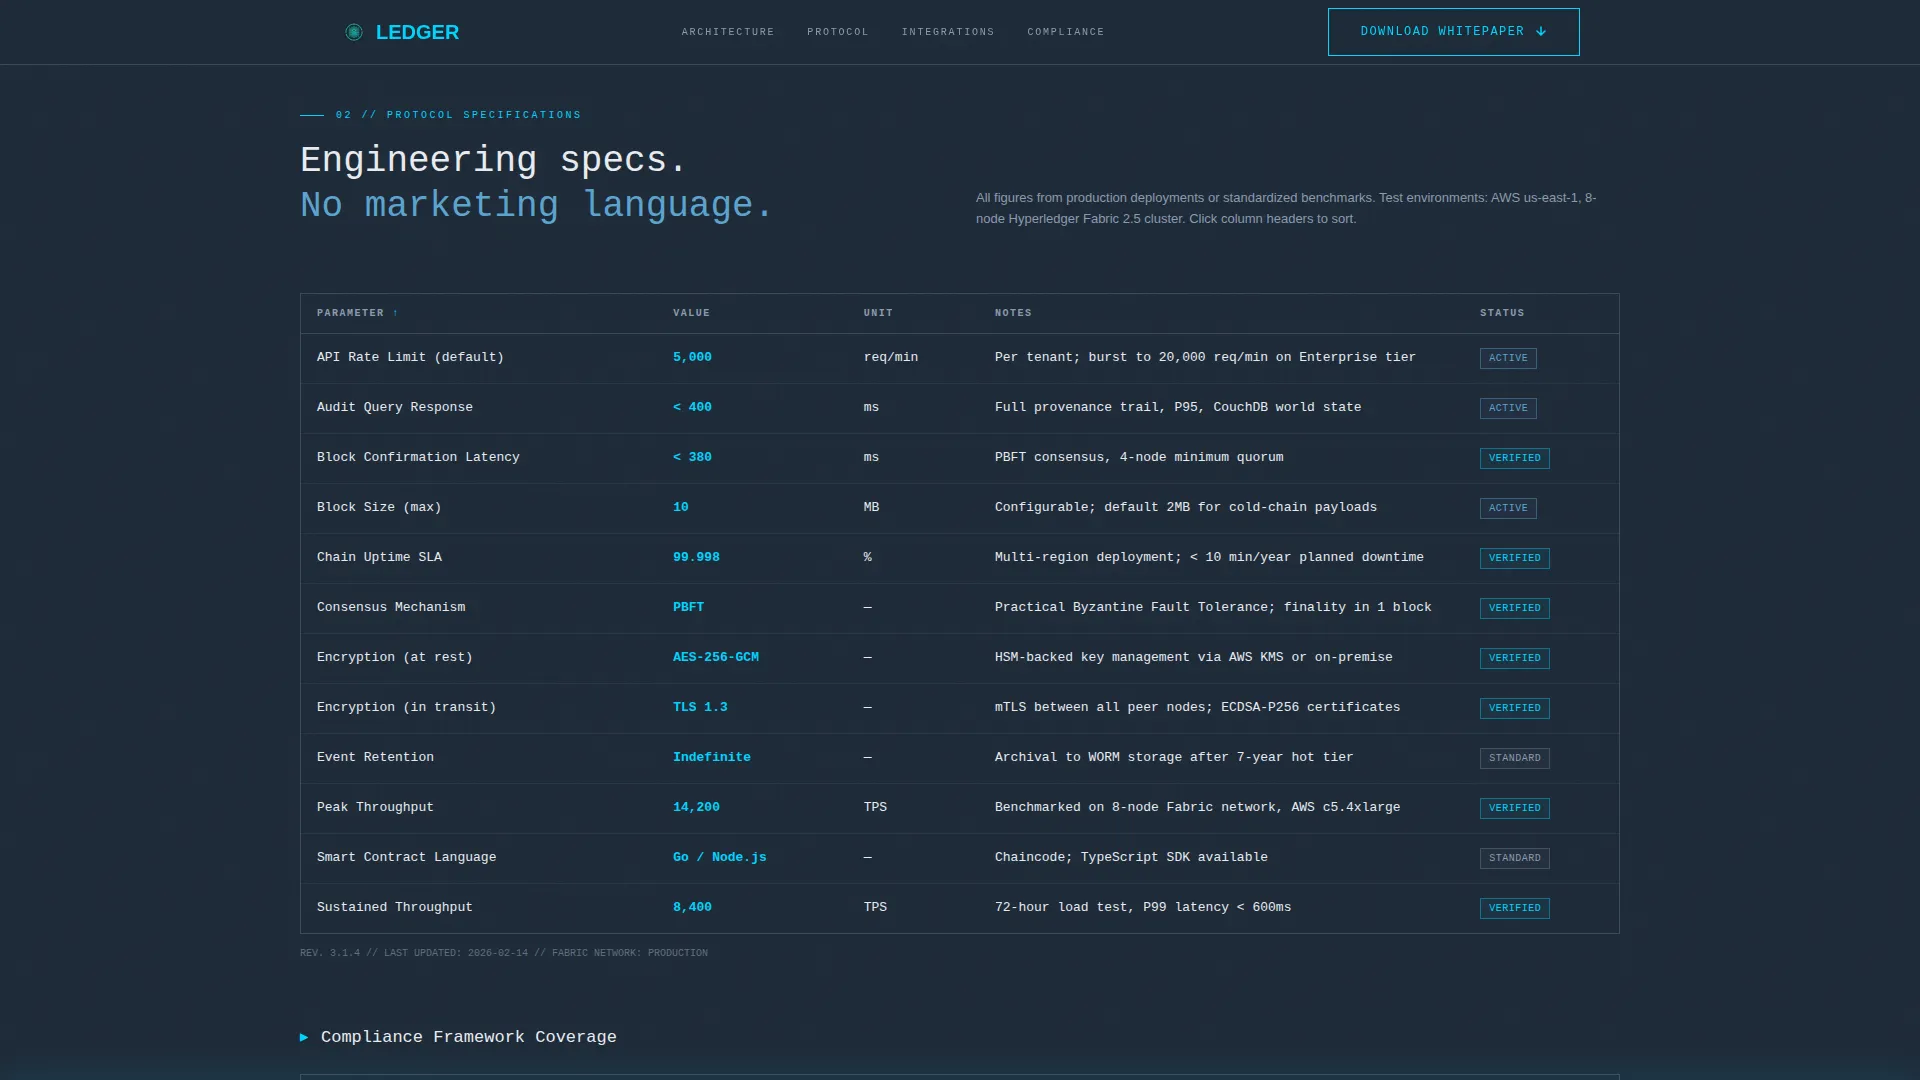The height and width of the screenshot is (1080, 1920).
Task: Click ACTIVE badge in Block Size row
Action: (x=1508, y=508)
